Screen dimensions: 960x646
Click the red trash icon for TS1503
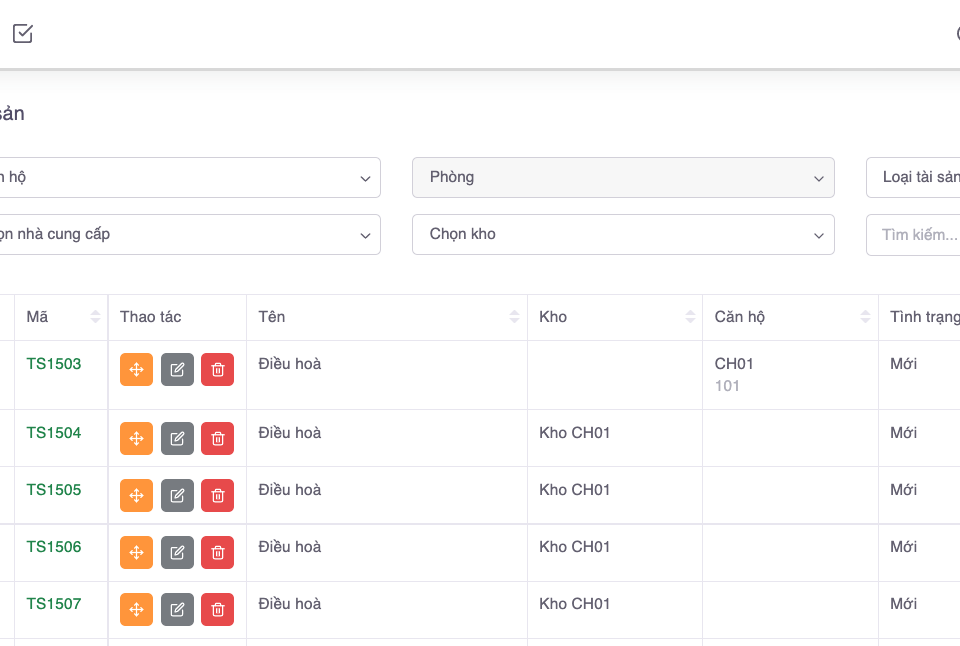tap(217, 370)
